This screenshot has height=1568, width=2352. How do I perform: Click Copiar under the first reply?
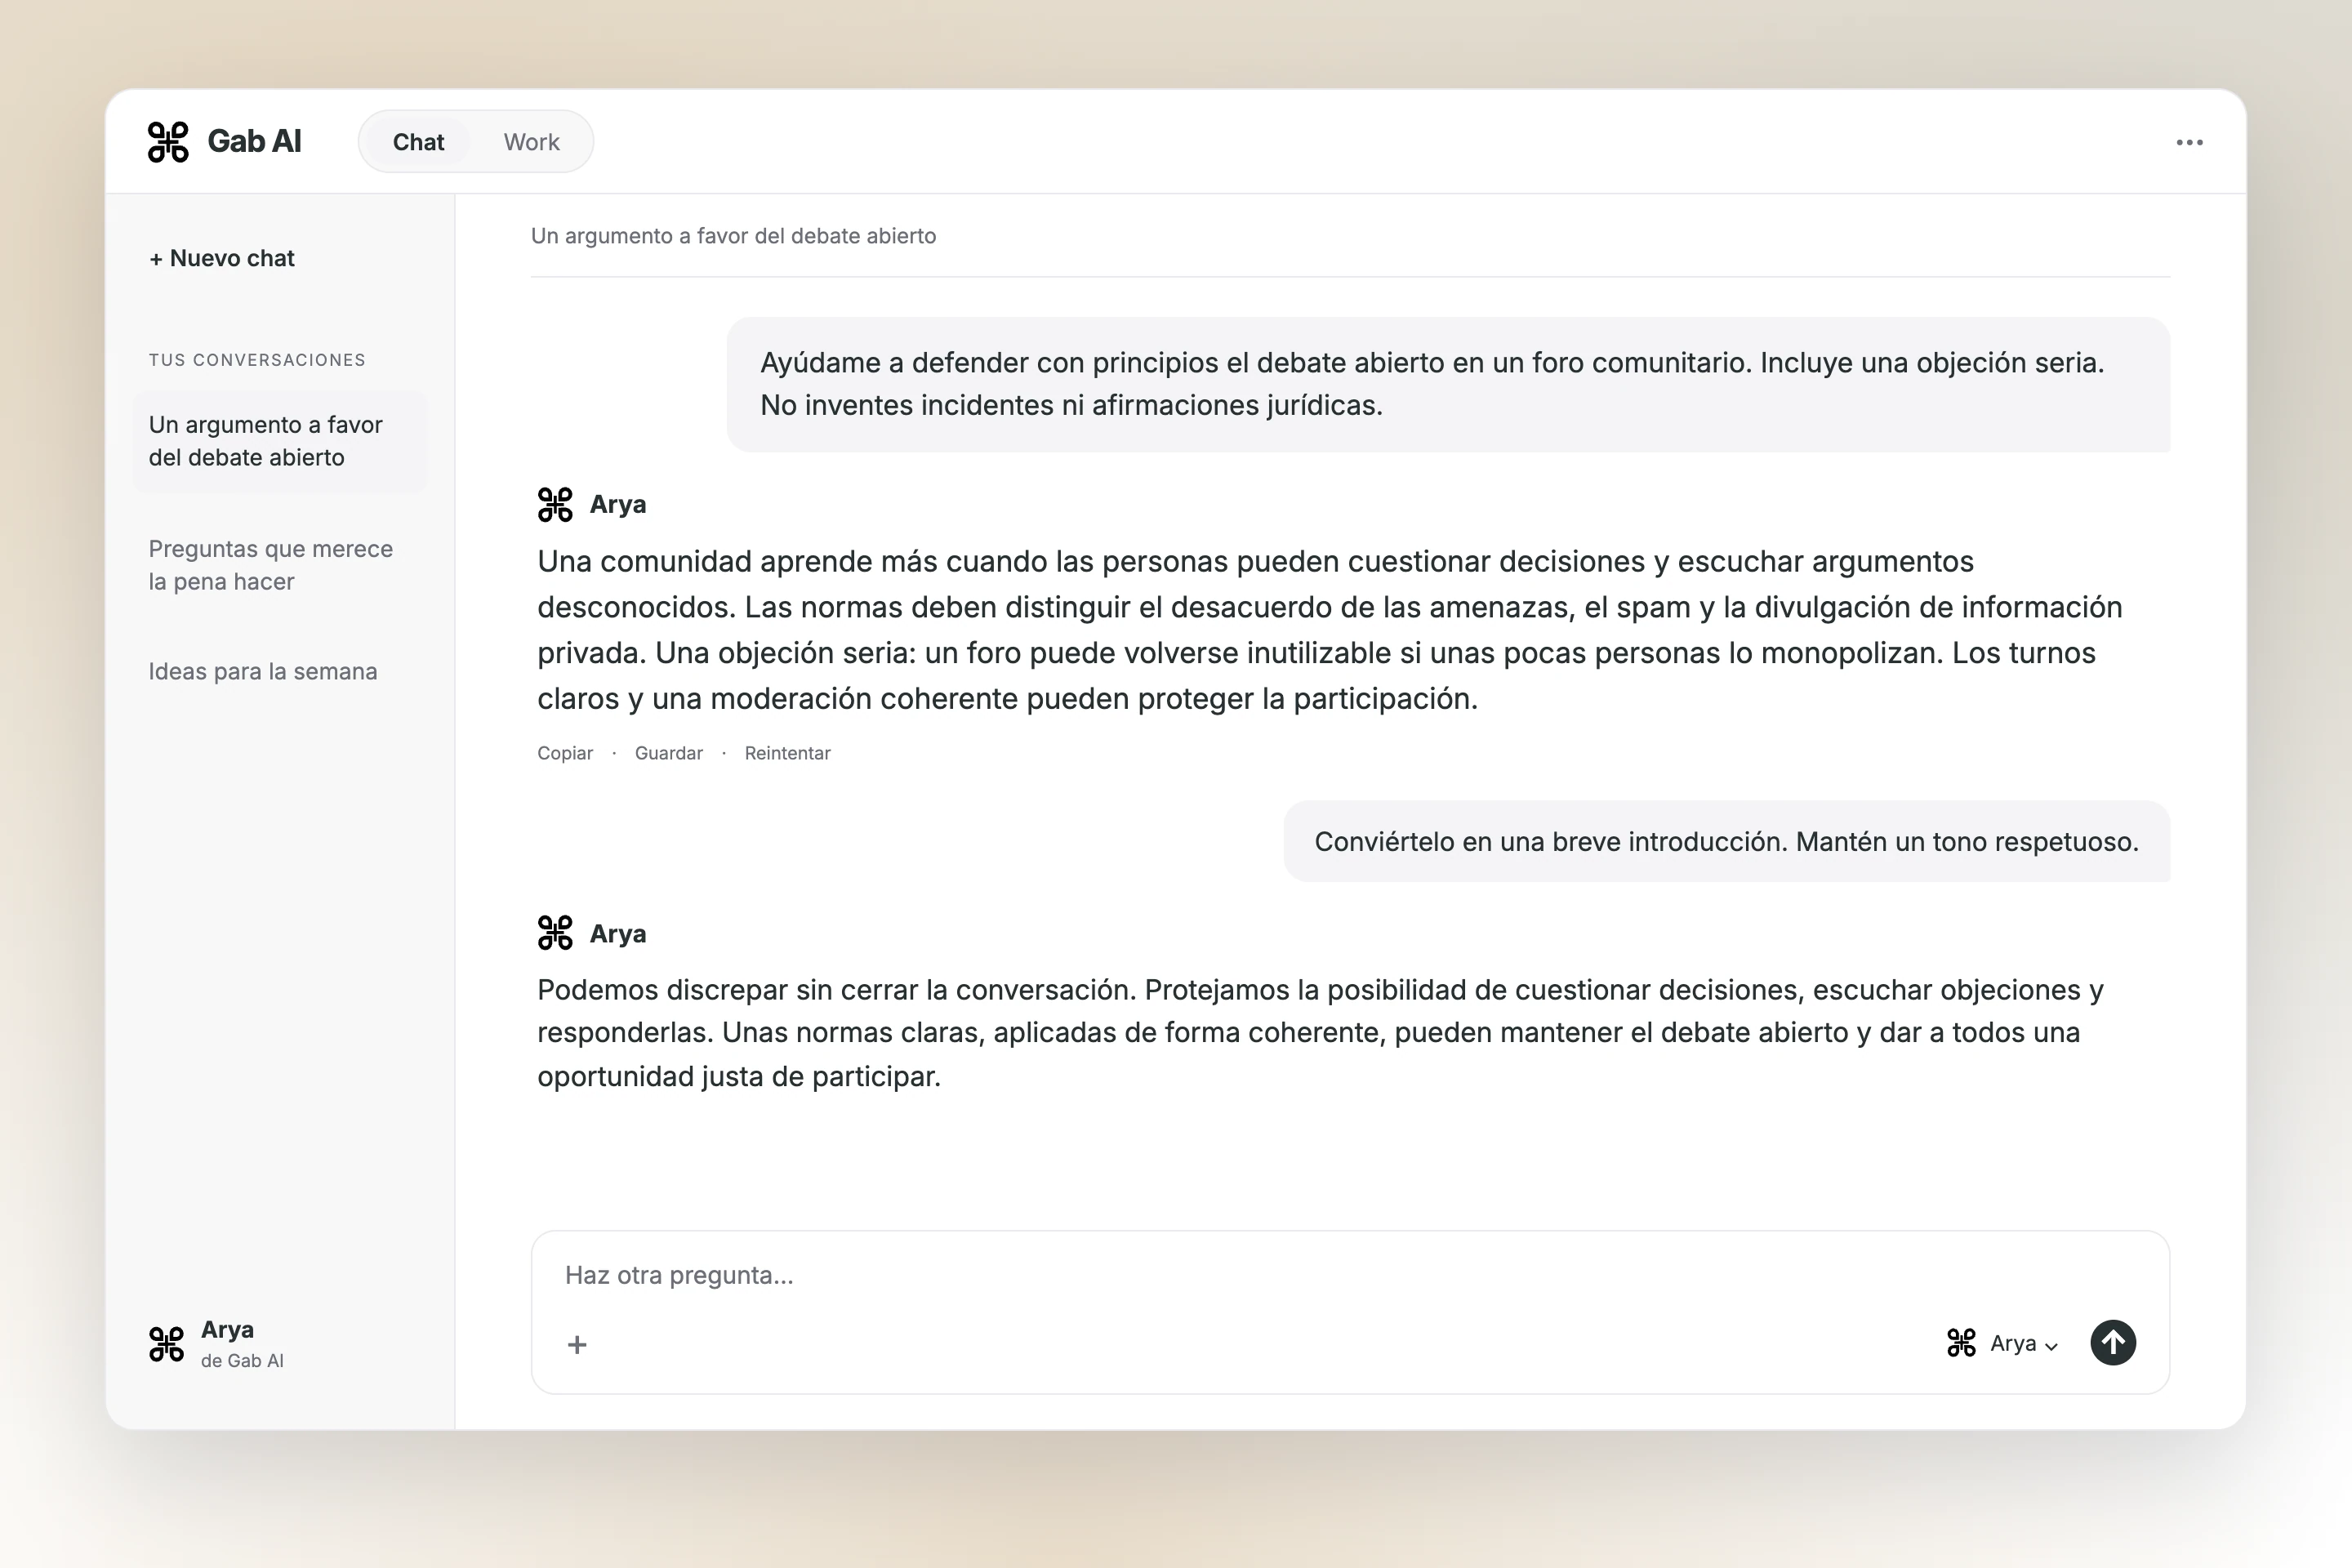[565, 753]
